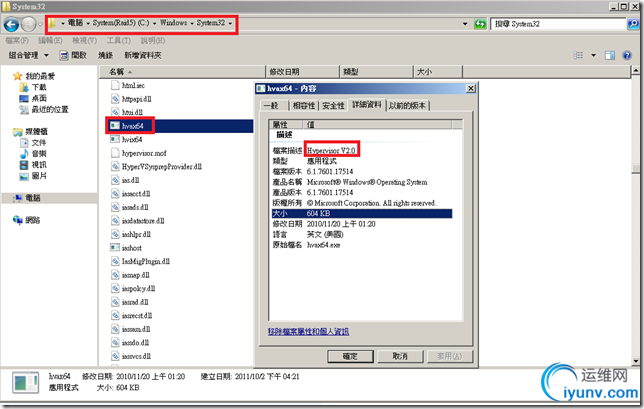Open 我的最愛 star item
This screenshot has height=409, width=644.
(x=34, y=76)
